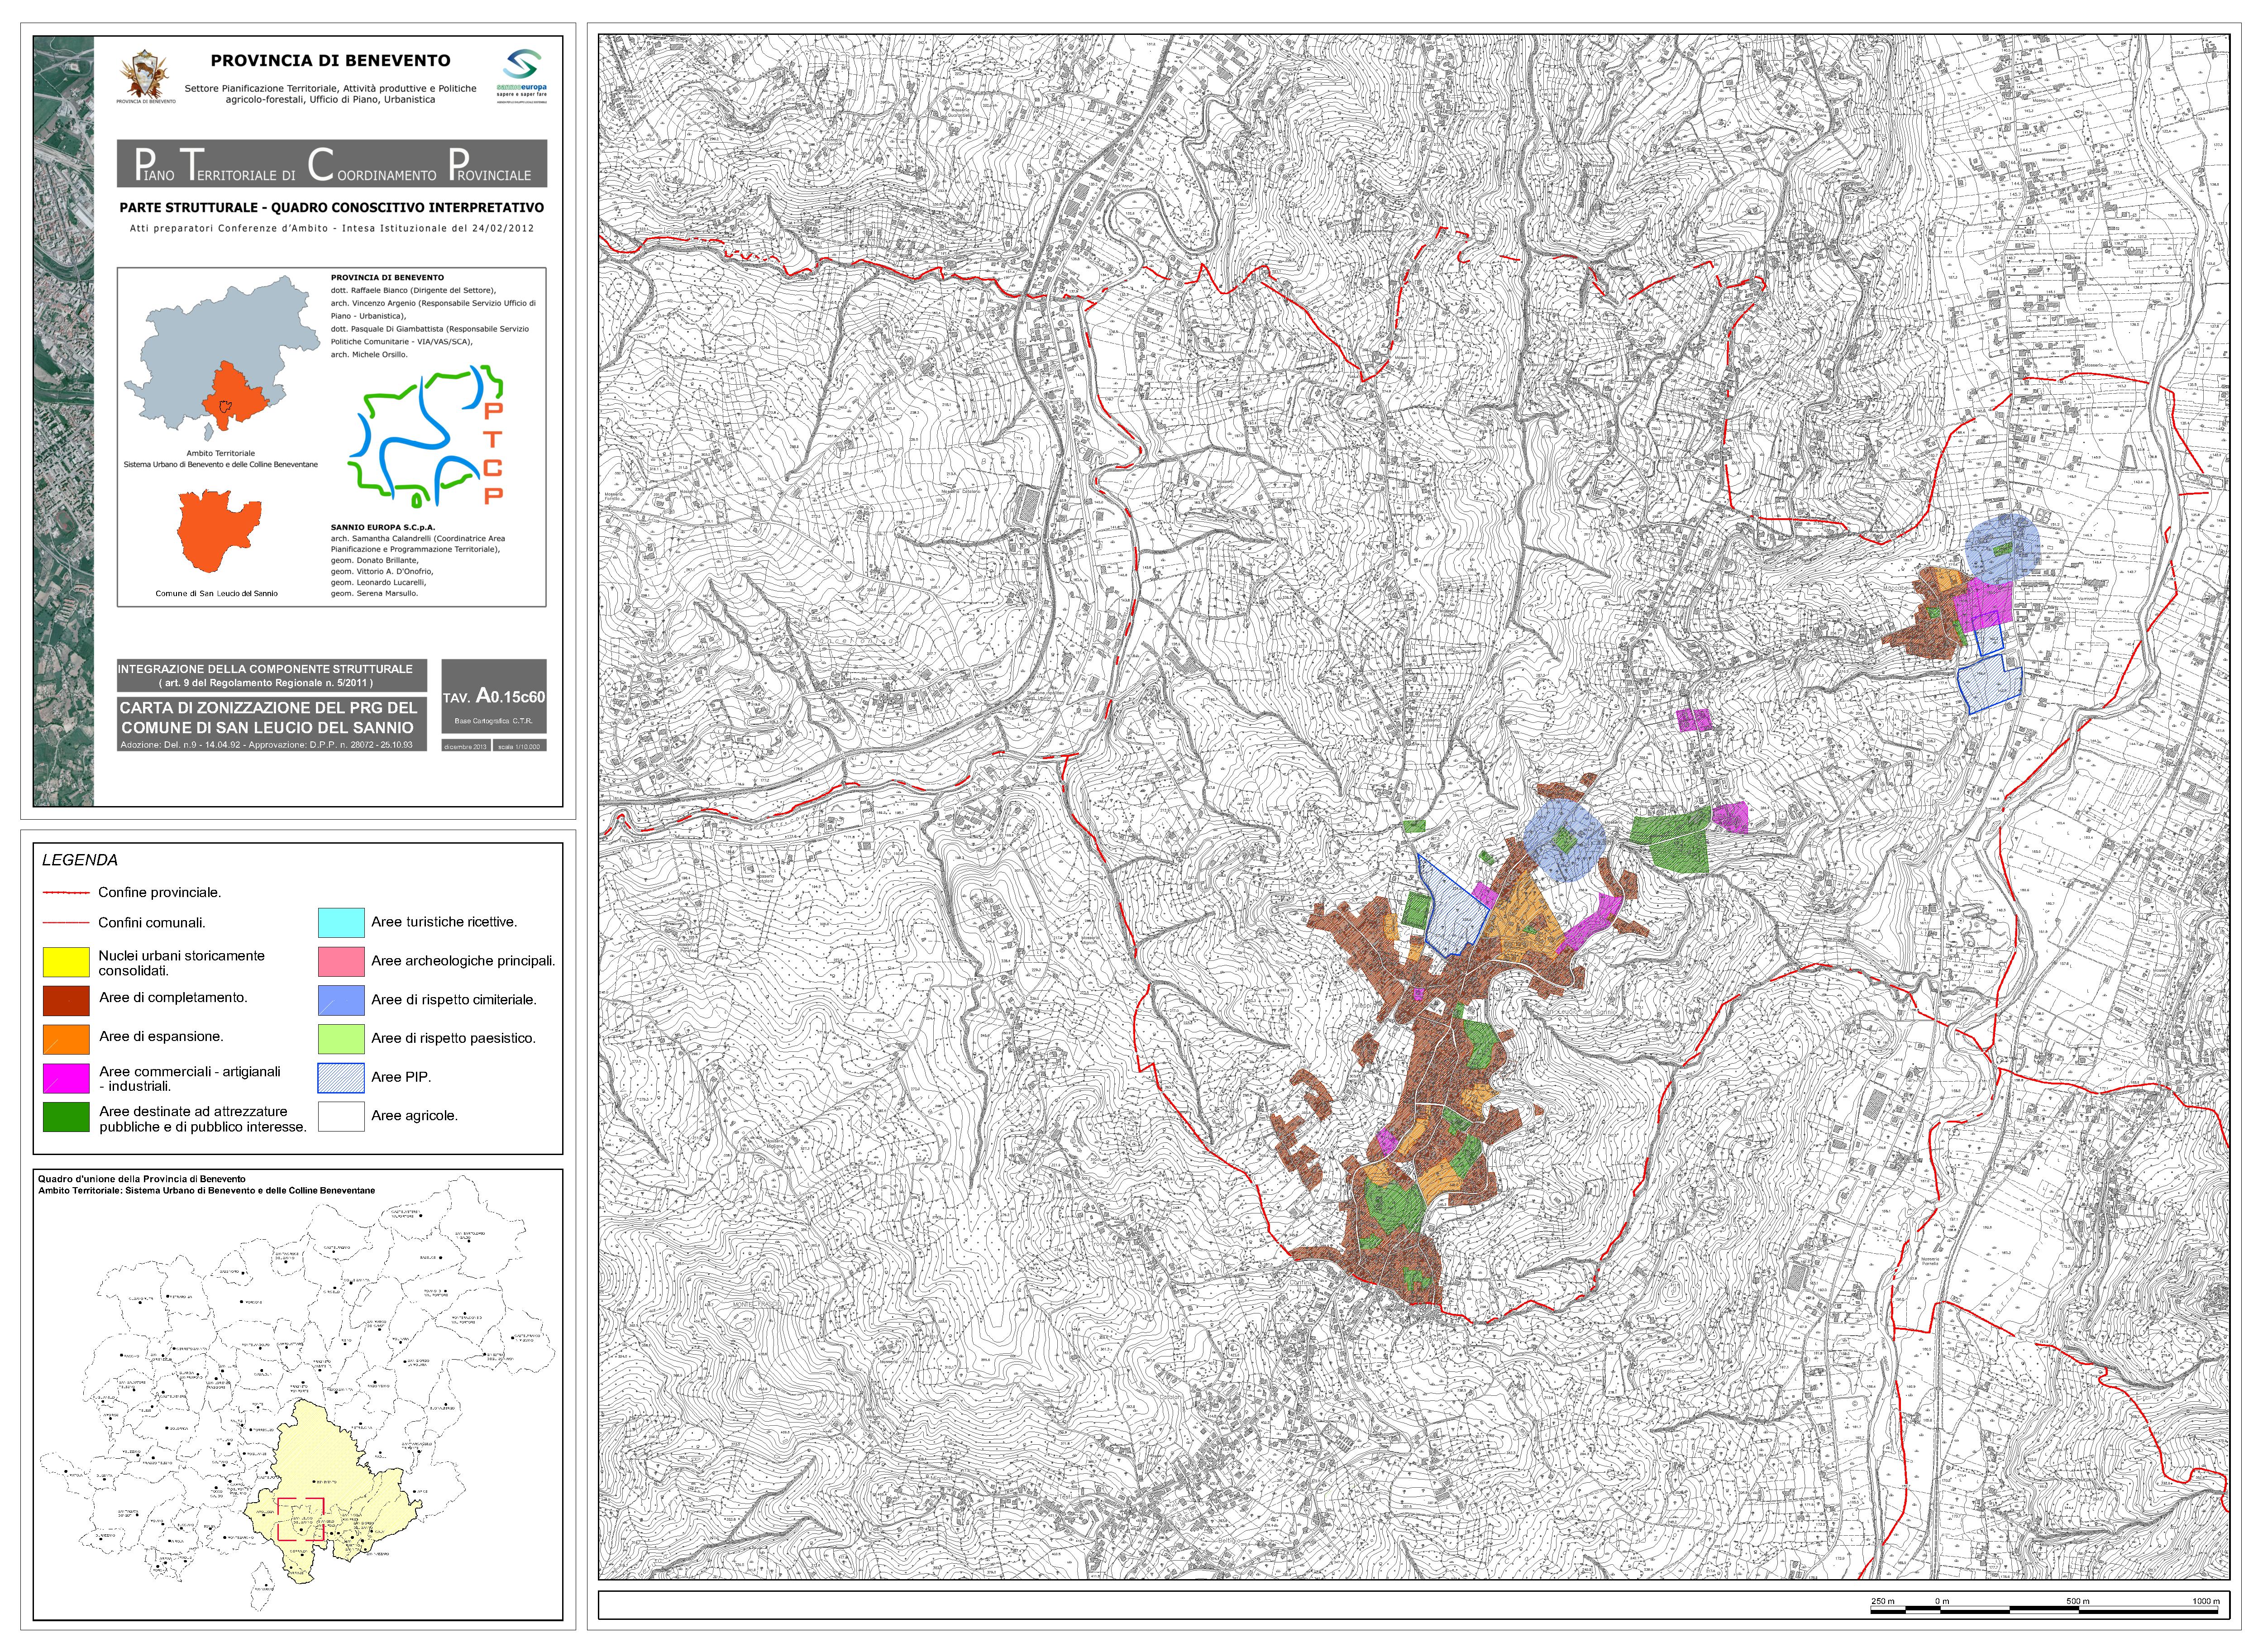Screen dimensions: 2263x1652
Task: Click 'Quadro d'unione della Provincia di Benevento' title
Action: [142, 1180]
